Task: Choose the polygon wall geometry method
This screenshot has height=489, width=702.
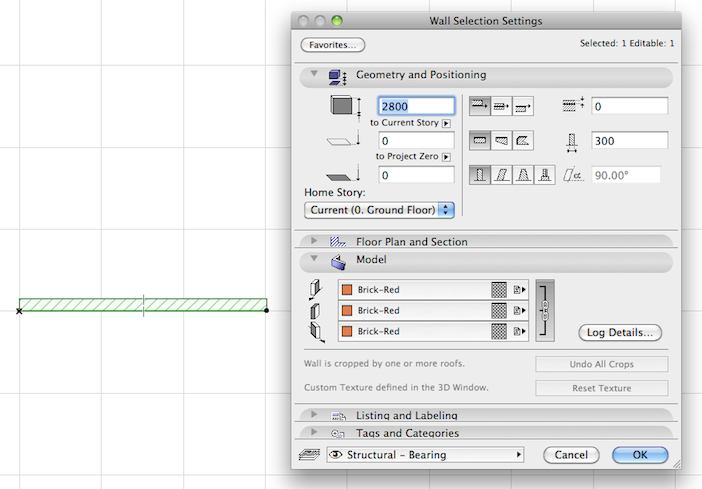Action: tap(522, 141)
